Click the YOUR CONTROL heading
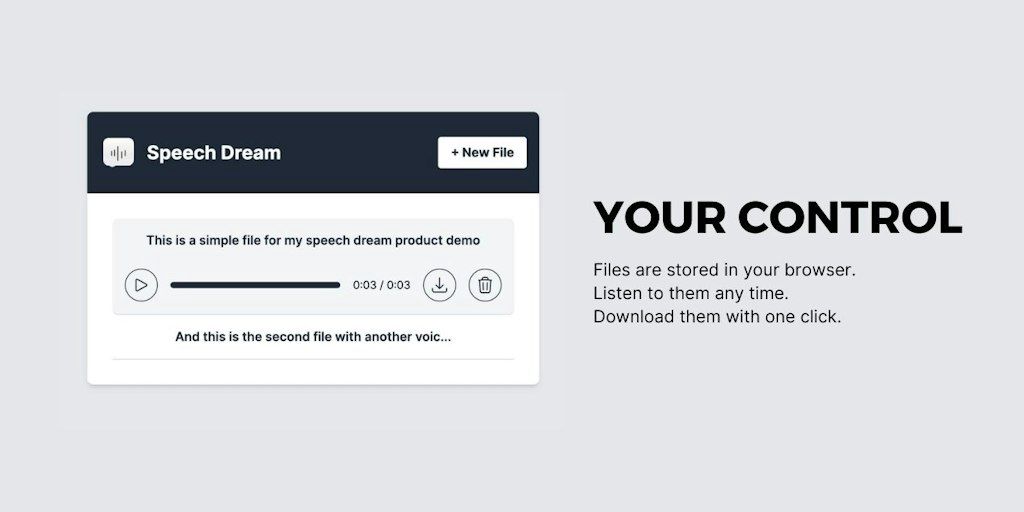Screen dimensions: 1024x512 coord(777,218)
